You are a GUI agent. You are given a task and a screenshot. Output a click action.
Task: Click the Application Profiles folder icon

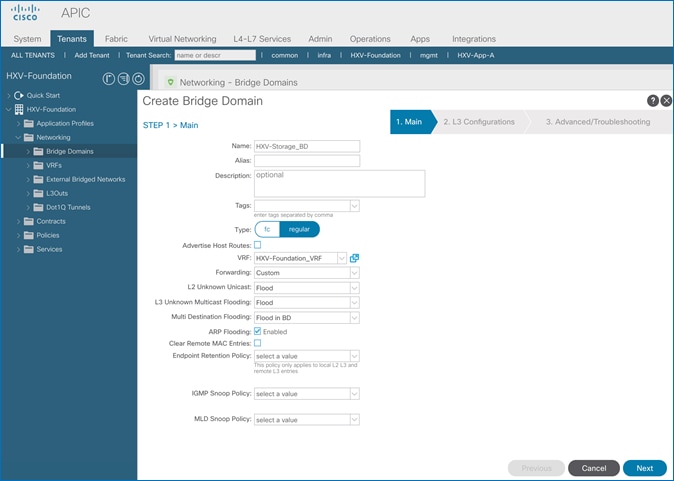pos(29,124)
